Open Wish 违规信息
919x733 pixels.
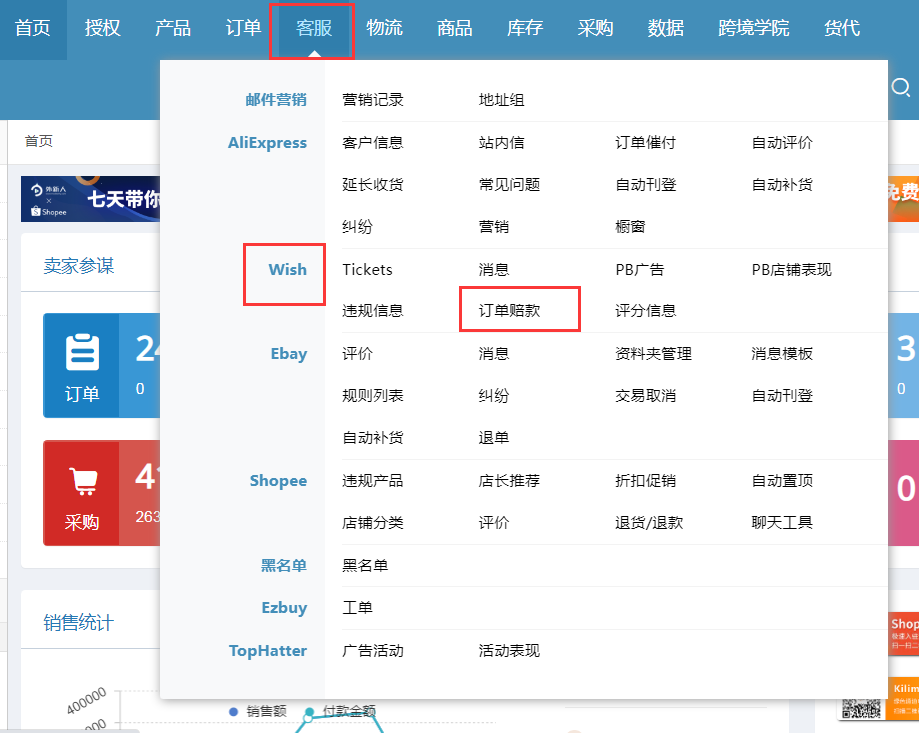click(x=373, y=311)
